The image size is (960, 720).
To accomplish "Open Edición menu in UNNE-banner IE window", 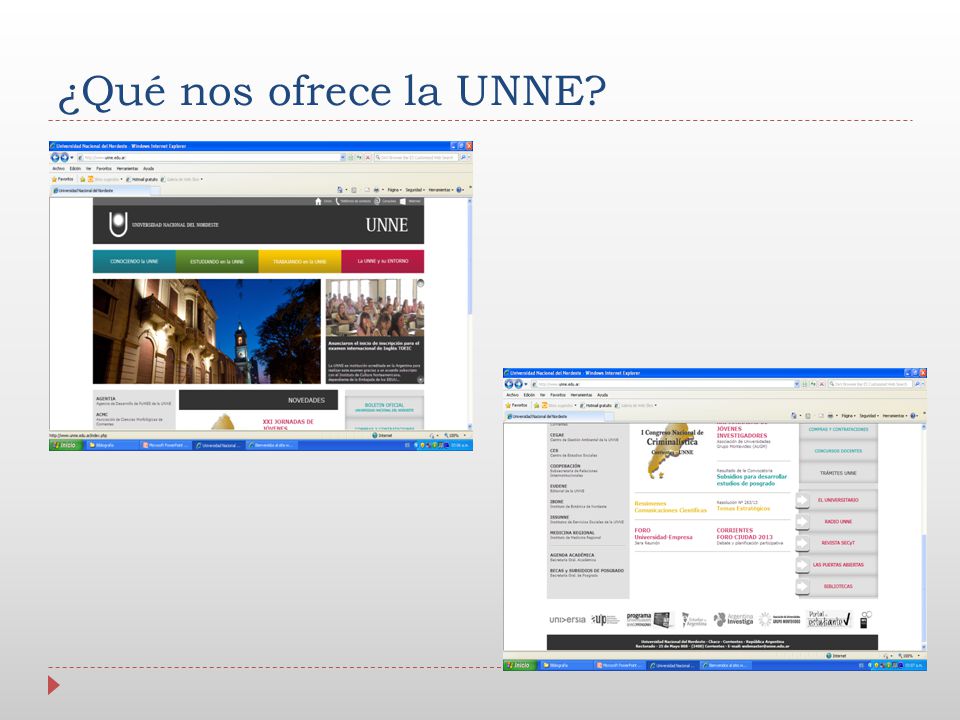I will 75,168.
